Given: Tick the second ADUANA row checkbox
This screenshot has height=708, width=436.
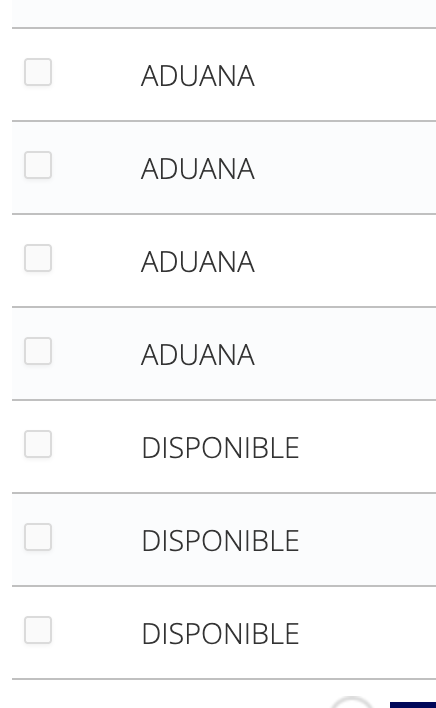Looking at the screenshot, I should click(x=38, y=165).
